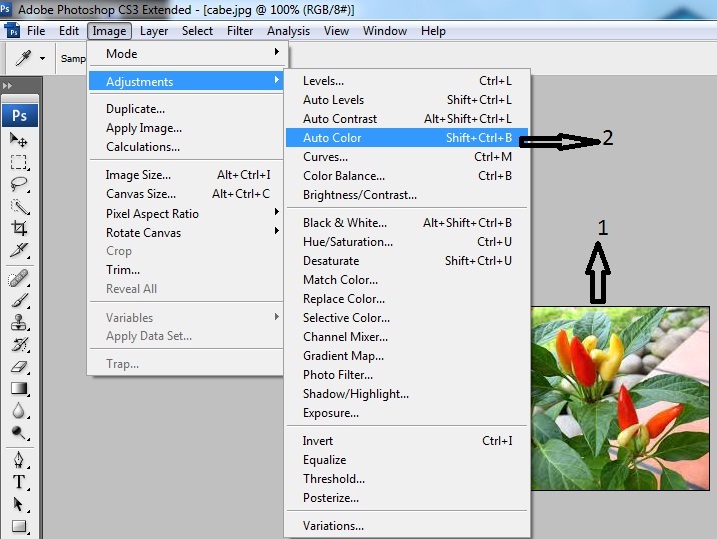This screenshot has width=717, height=539.
Task: Select the Move tool
Action: click(x=19, y=139)
